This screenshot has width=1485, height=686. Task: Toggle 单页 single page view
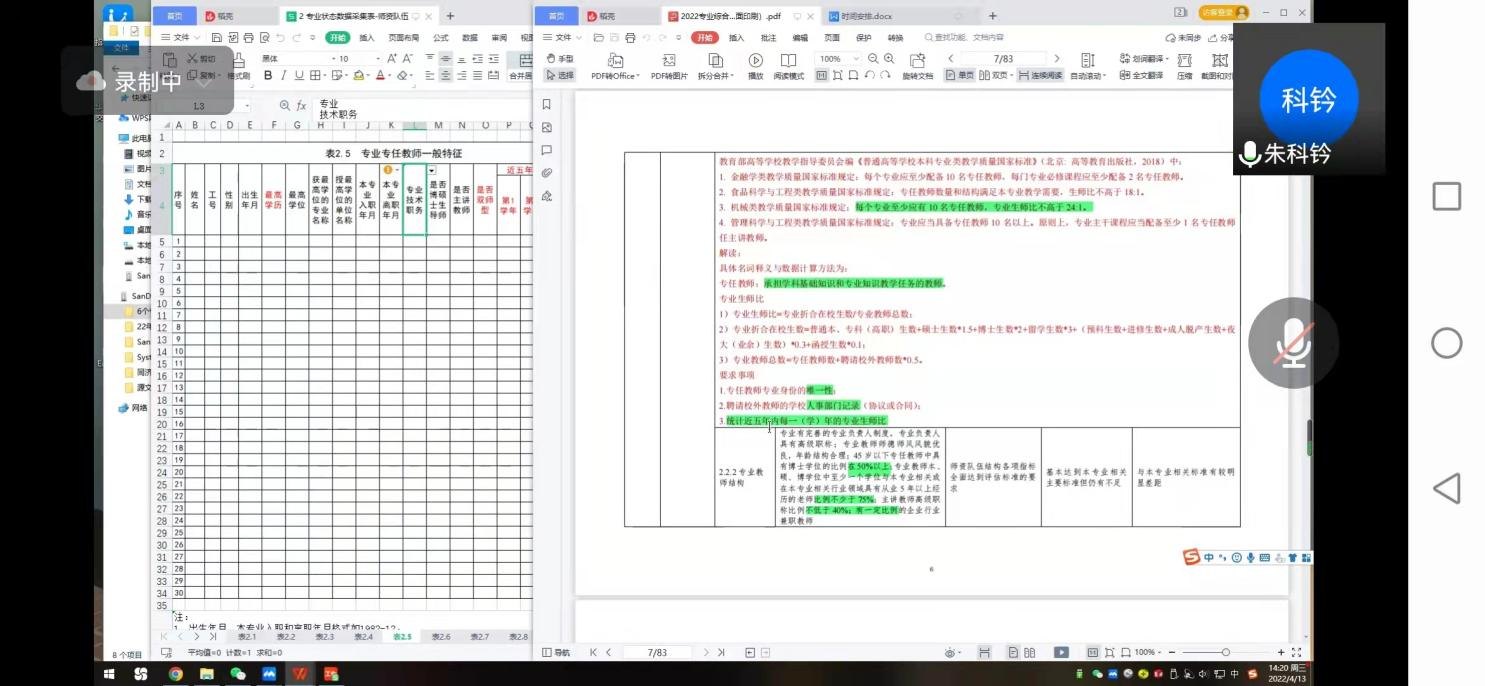click(x=959, y=75)
